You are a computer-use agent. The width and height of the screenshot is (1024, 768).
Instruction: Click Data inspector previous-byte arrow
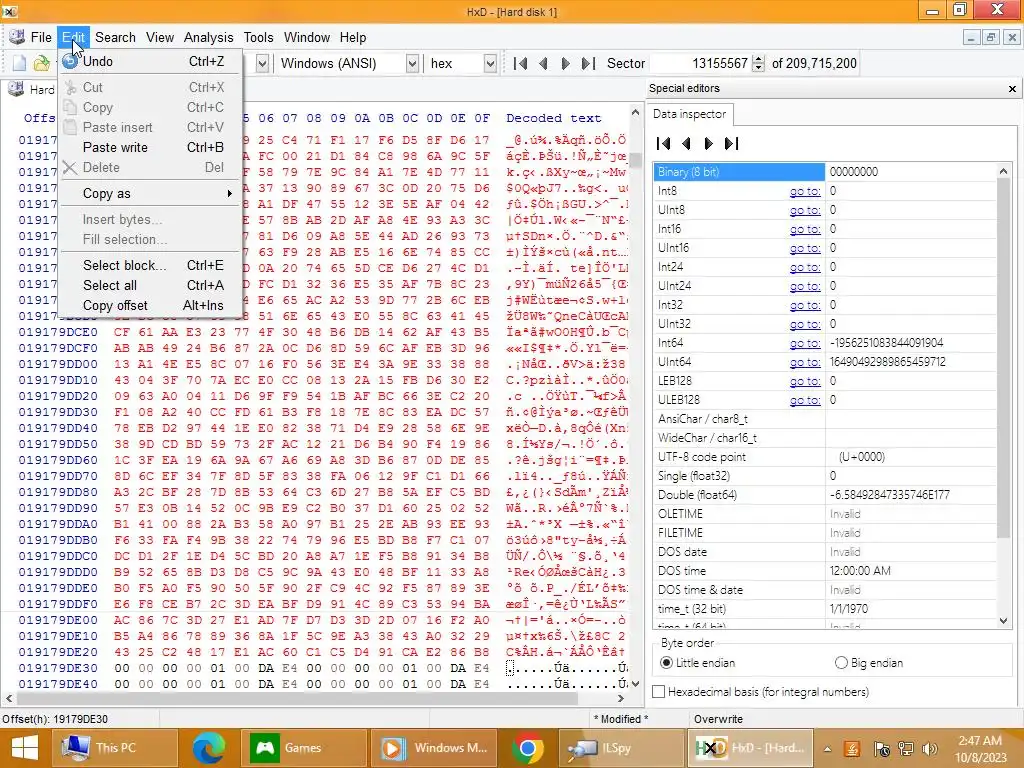pyautogui.click(x=686, y=143)
